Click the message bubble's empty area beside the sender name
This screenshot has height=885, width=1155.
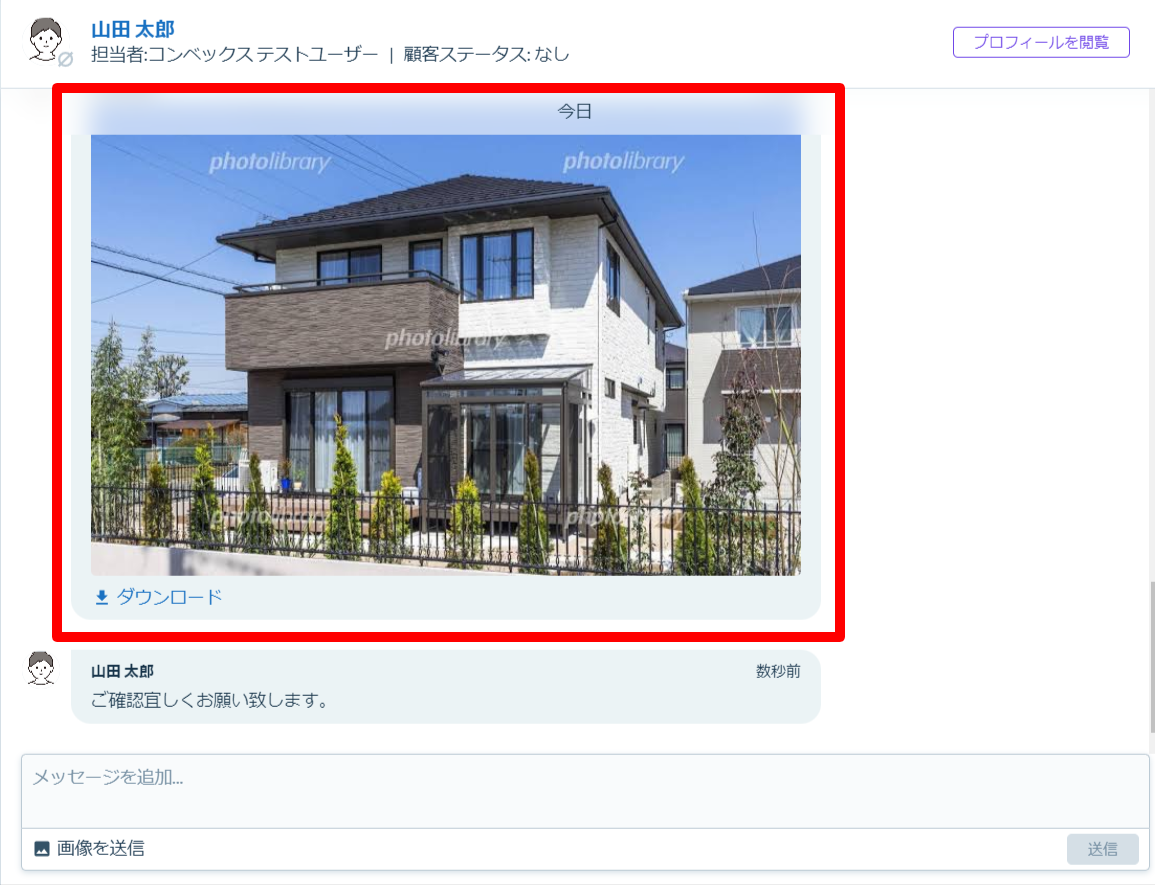[453, 671]
